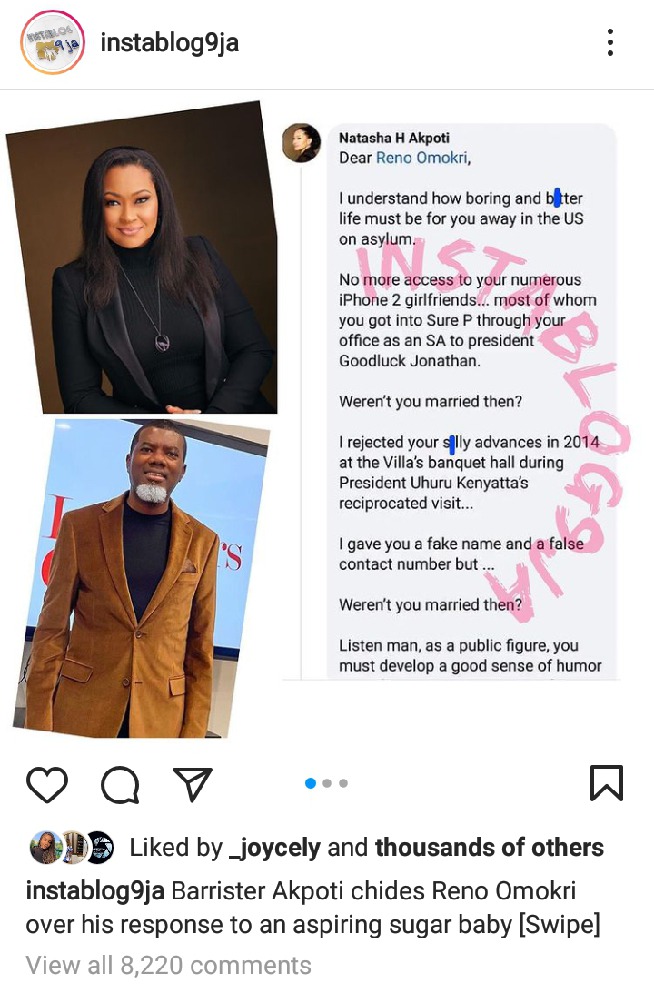Viewport: 654px width, 985px height.
Task: Open comments via speech bubble icon
Action: pos(120,785)
